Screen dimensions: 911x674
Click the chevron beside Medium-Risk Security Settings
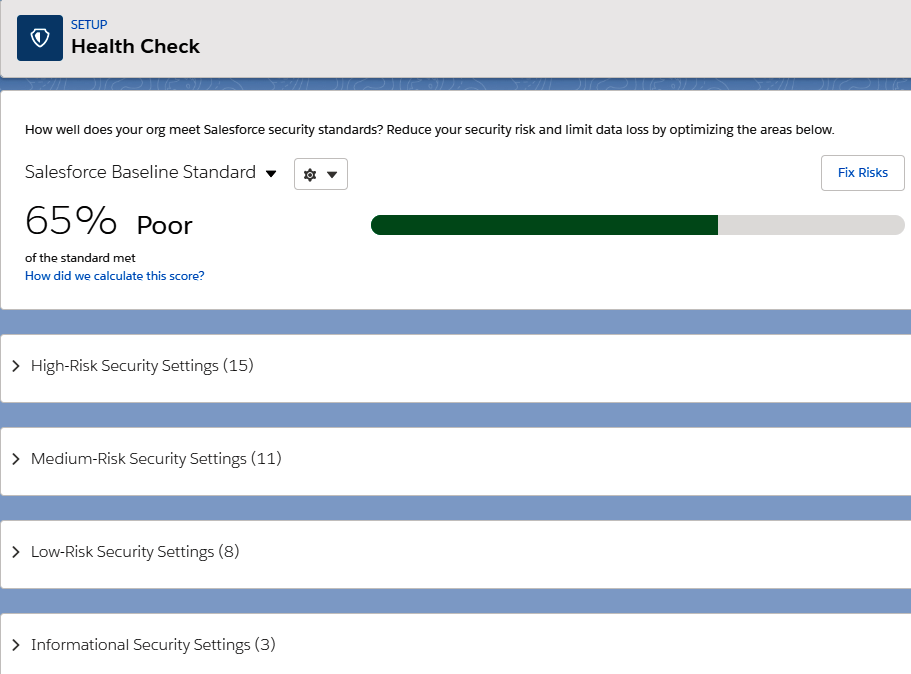click(15, 458)
